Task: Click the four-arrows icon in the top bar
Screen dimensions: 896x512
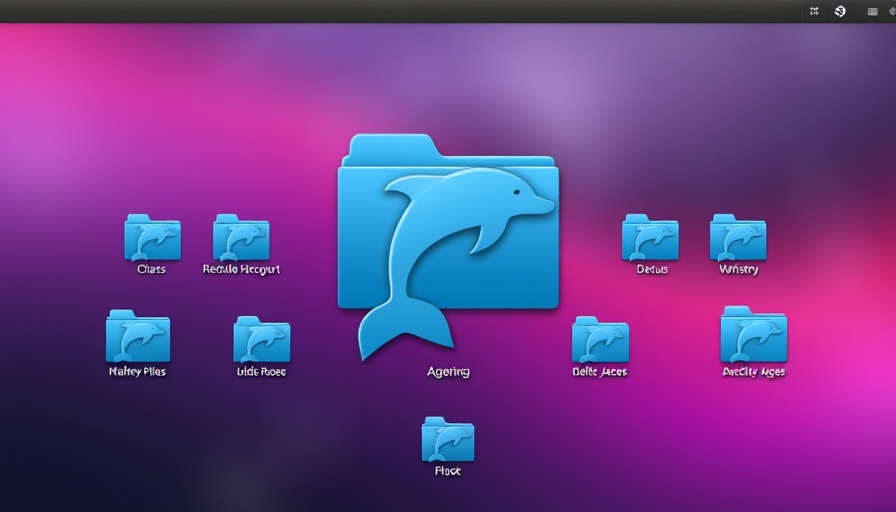Action: tap(814, 11)
